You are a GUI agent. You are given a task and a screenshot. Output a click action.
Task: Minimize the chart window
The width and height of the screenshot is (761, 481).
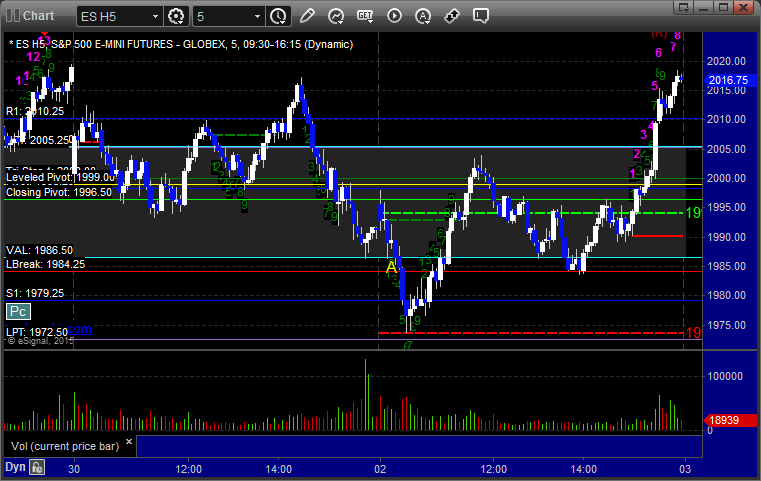704,7
